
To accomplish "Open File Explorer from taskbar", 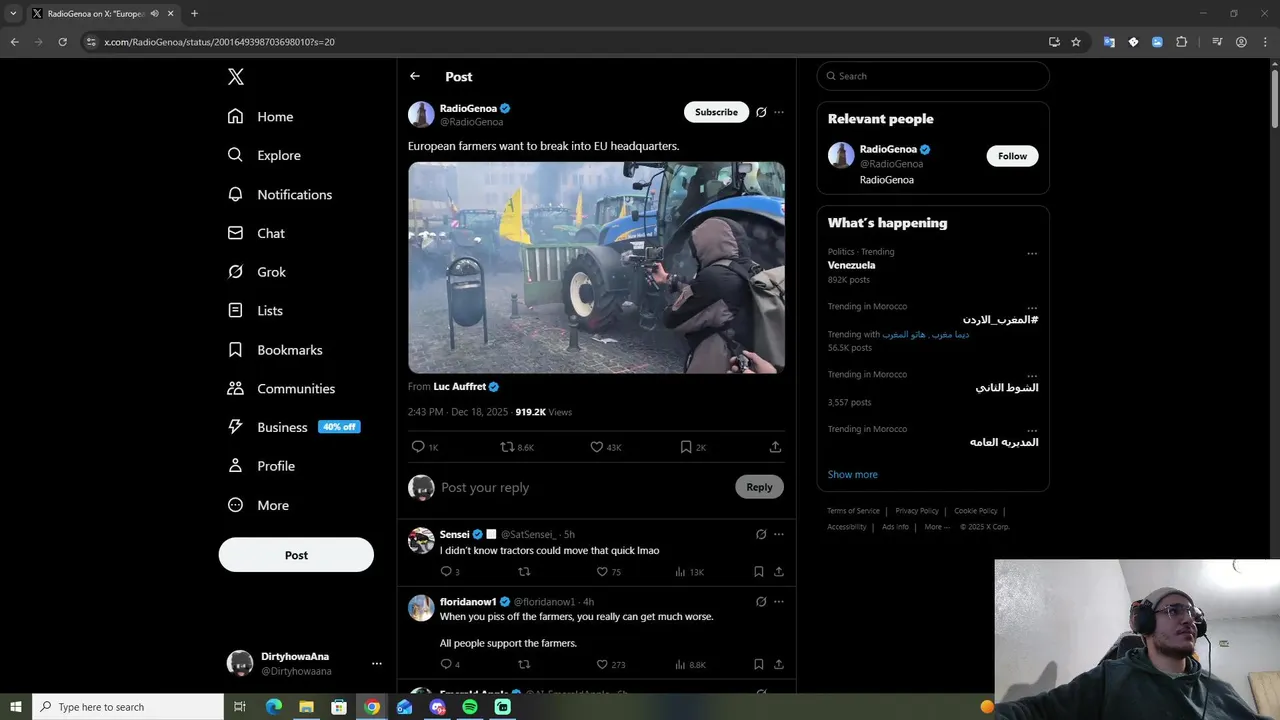I will click(x=306, y=707).
